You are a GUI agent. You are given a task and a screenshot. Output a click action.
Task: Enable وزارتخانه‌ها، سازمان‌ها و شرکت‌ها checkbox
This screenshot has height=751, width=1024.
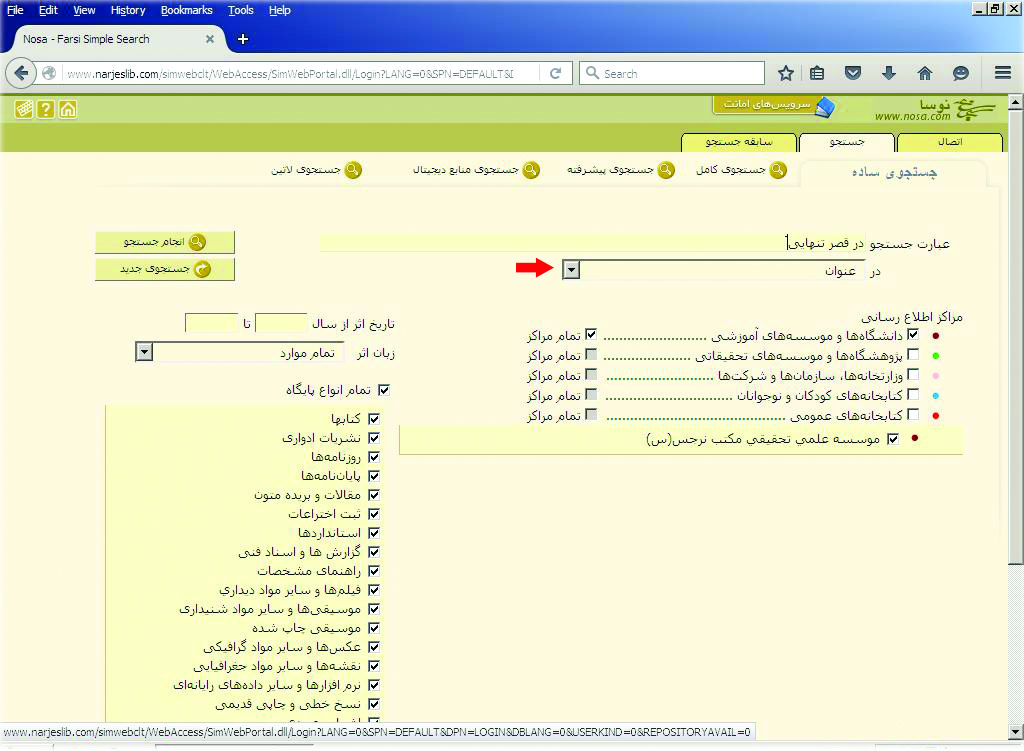(x=913, y=375)
